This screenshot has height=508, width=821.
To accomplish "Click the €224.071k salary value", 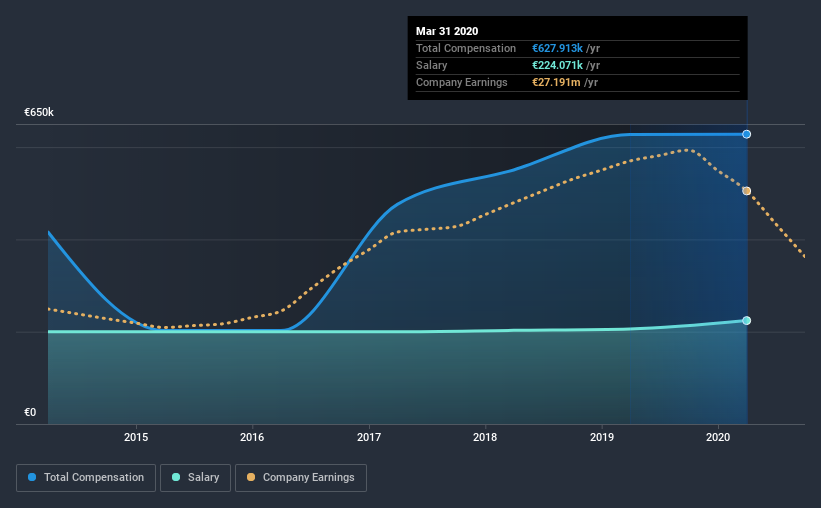I will [x=558, y=65].
